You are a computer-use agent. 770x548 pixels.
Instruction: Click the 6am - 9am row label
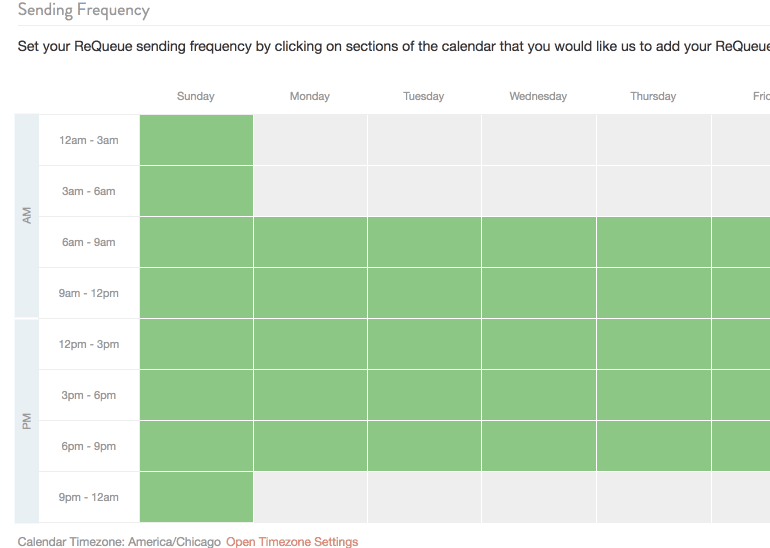[x=88, y=242]
